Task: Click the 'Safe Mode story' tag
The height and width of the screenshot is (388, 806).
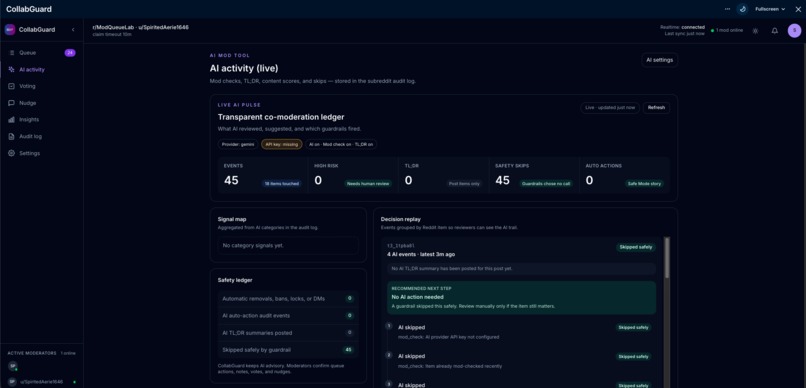Action: [x=645, y=183]
